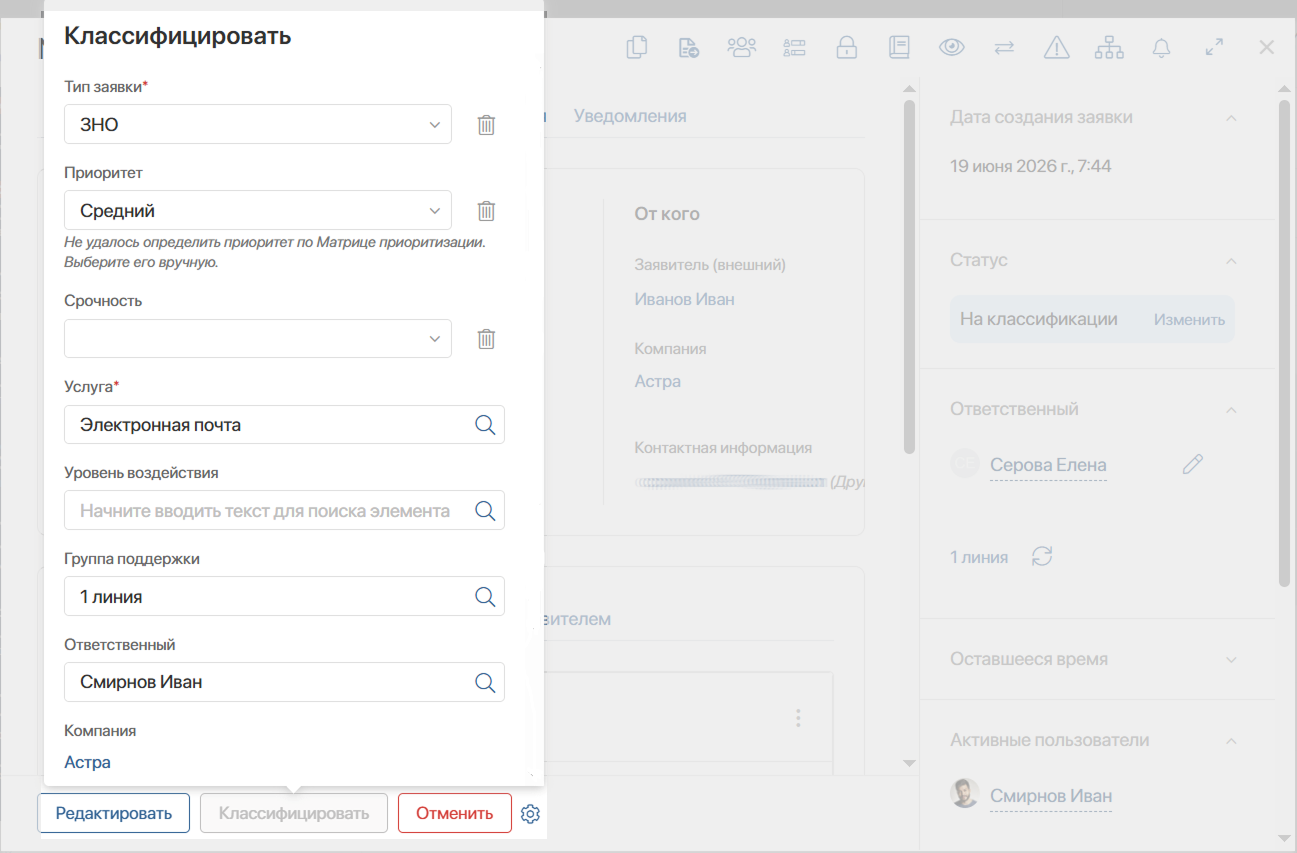Image resolution: width=1297 pixels, height=853 pixels.
Task: Click Смирнов Иван under active users
Action: [1051, 796]
